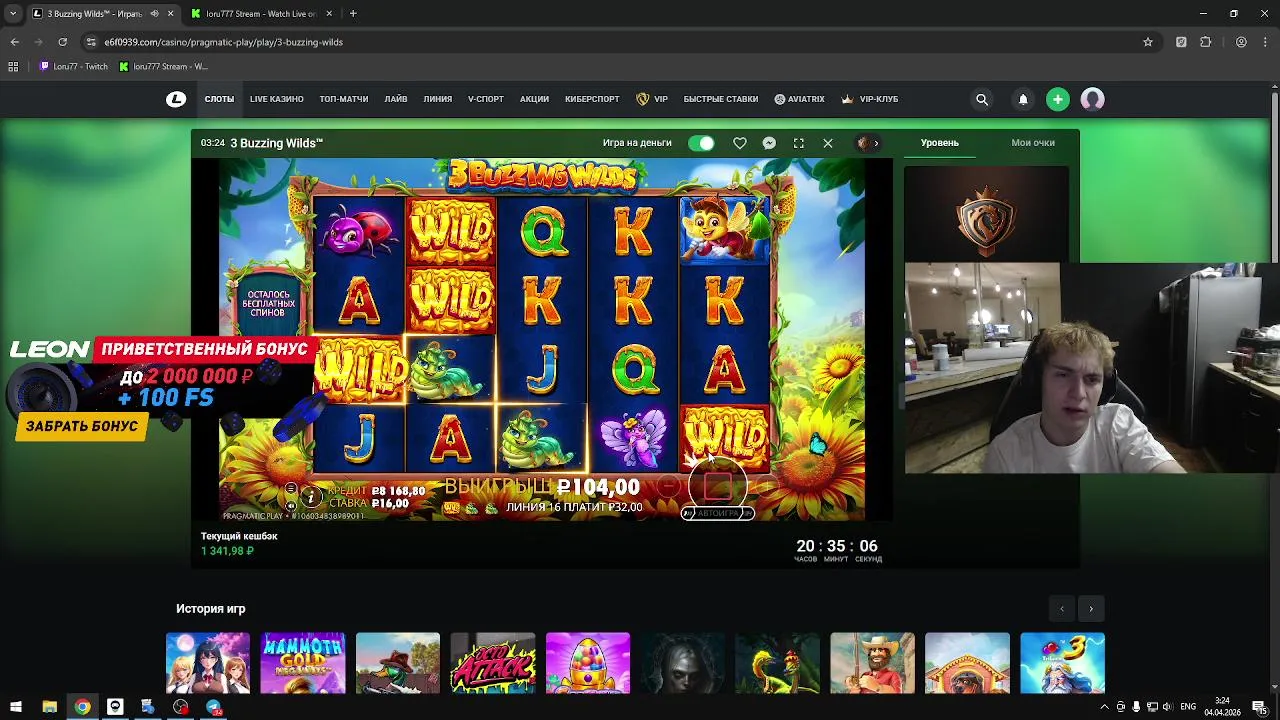
Task: Open the 'КИБЕРСПОРТ' menu item
Action: [x=592, y=99]
